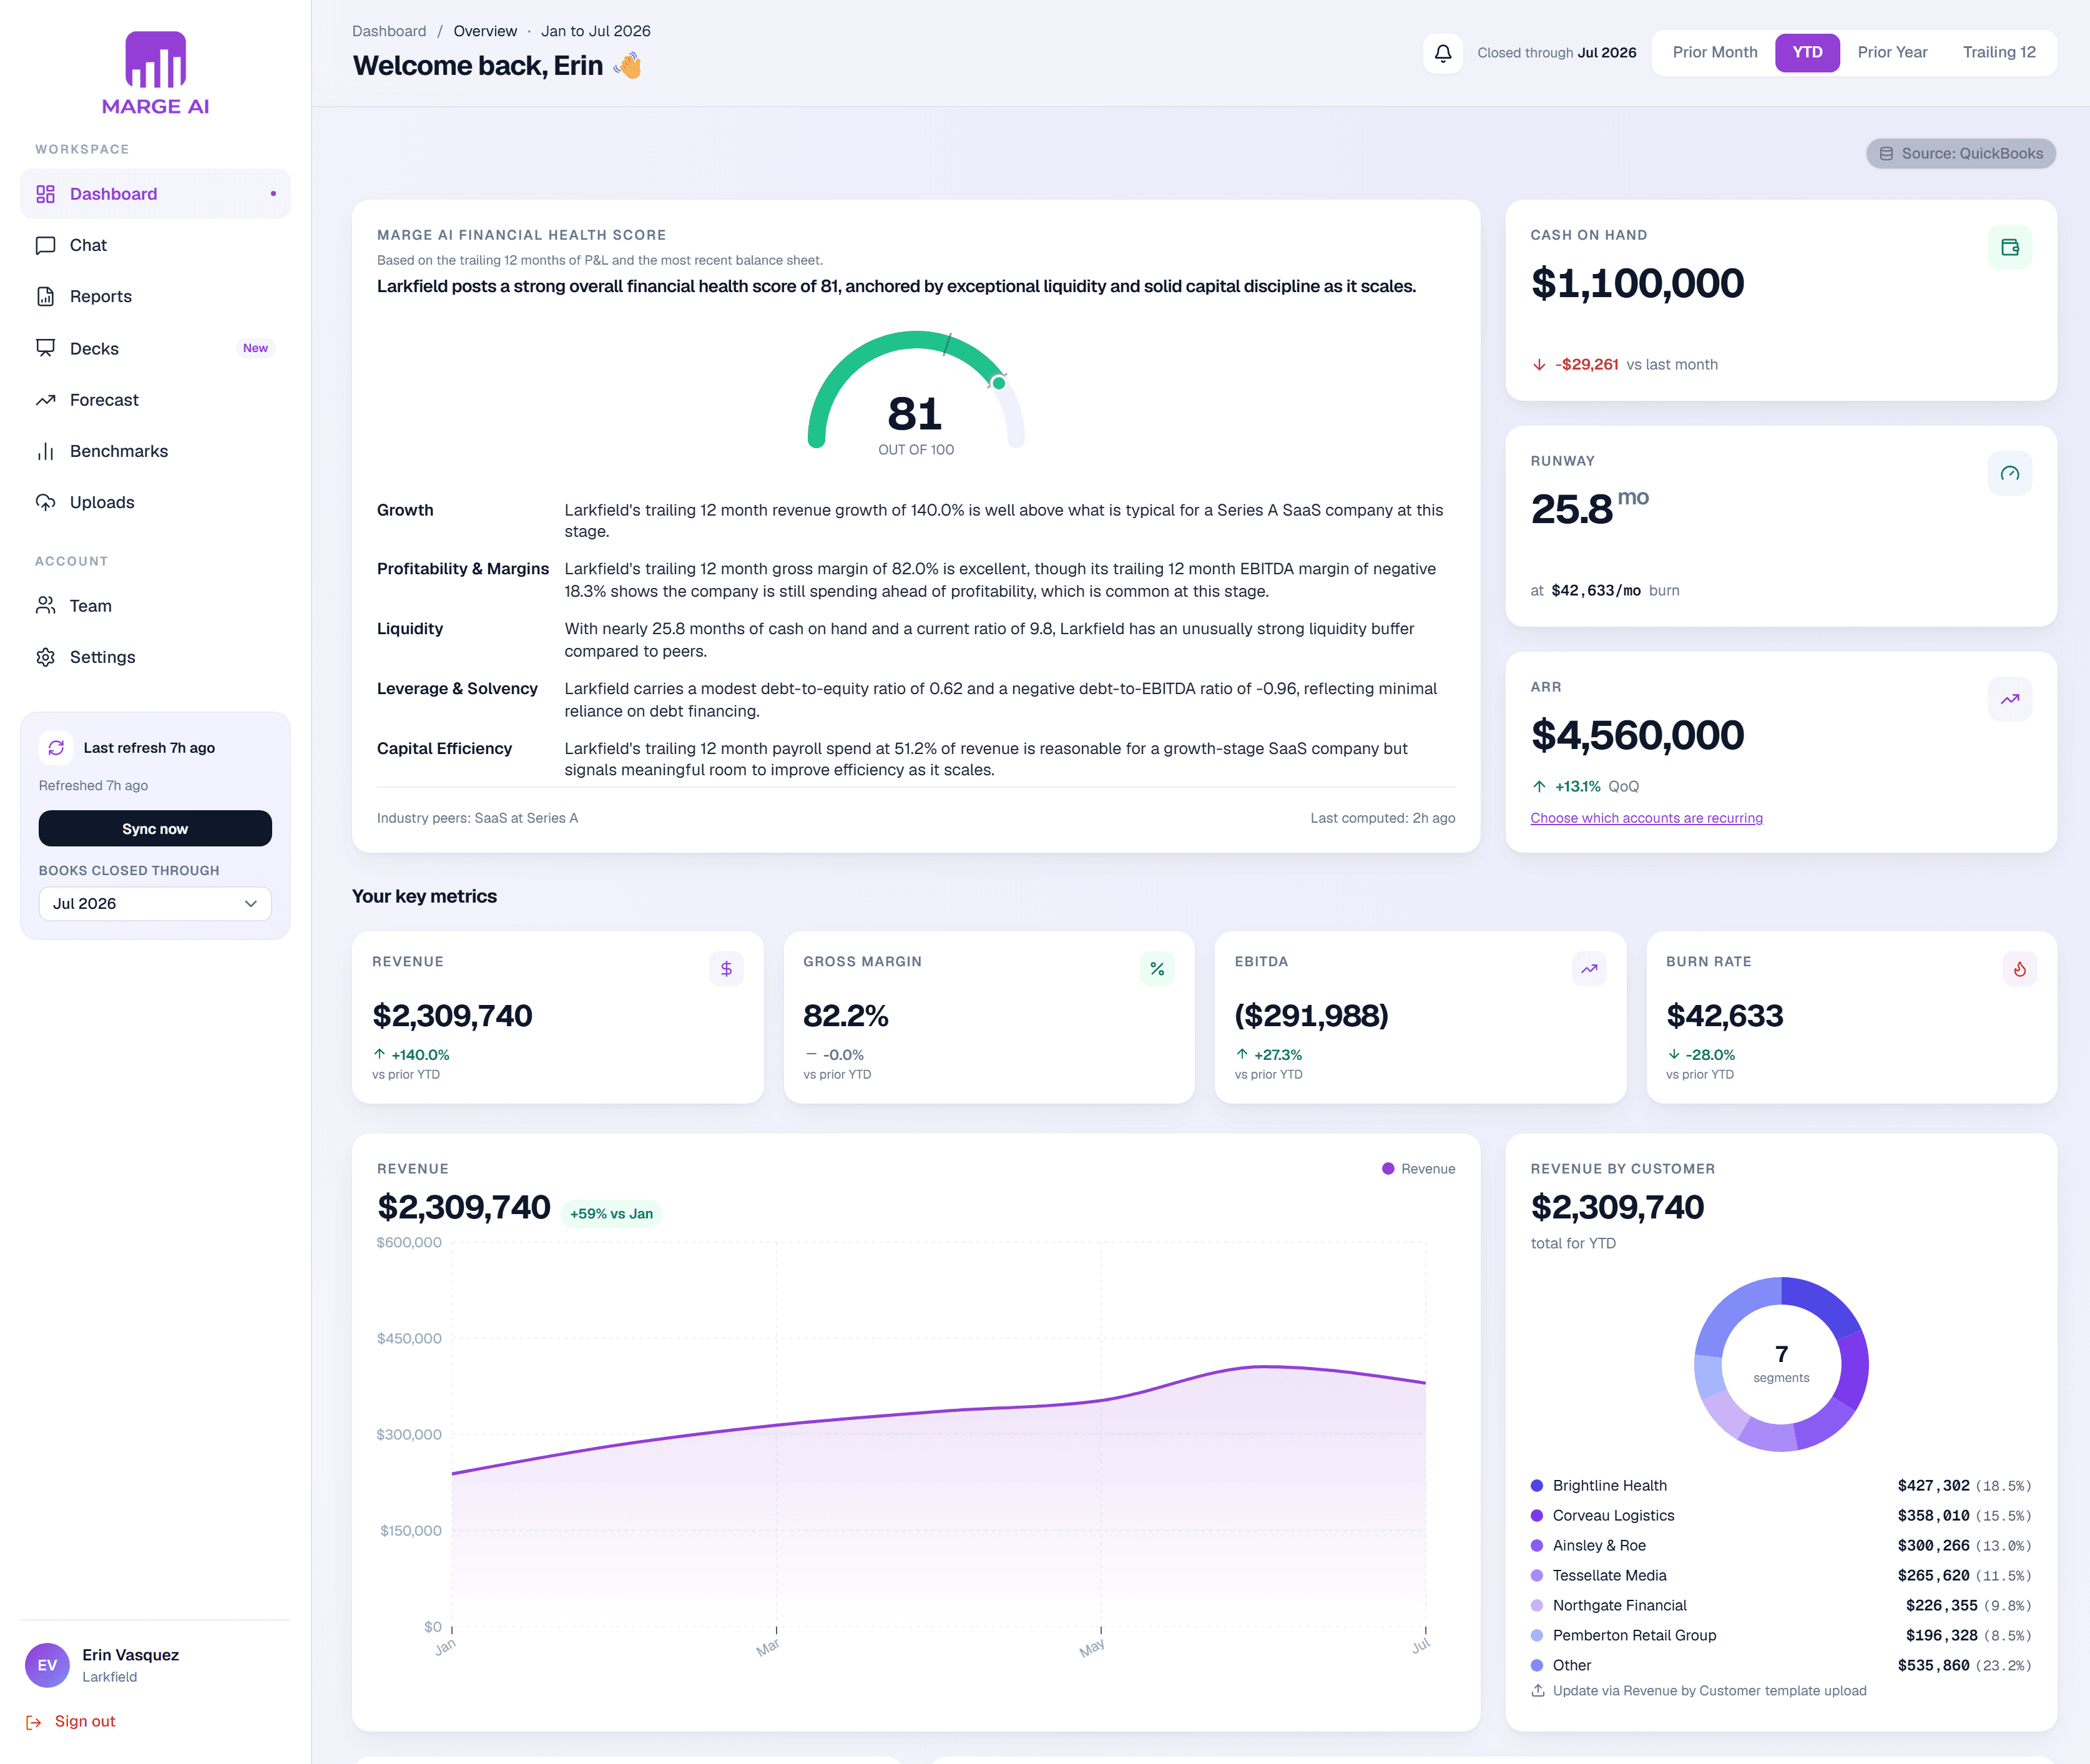Screen dimensions: 2090x1764
Task: Click the revenue area chart line
Action: (938, 1410)
